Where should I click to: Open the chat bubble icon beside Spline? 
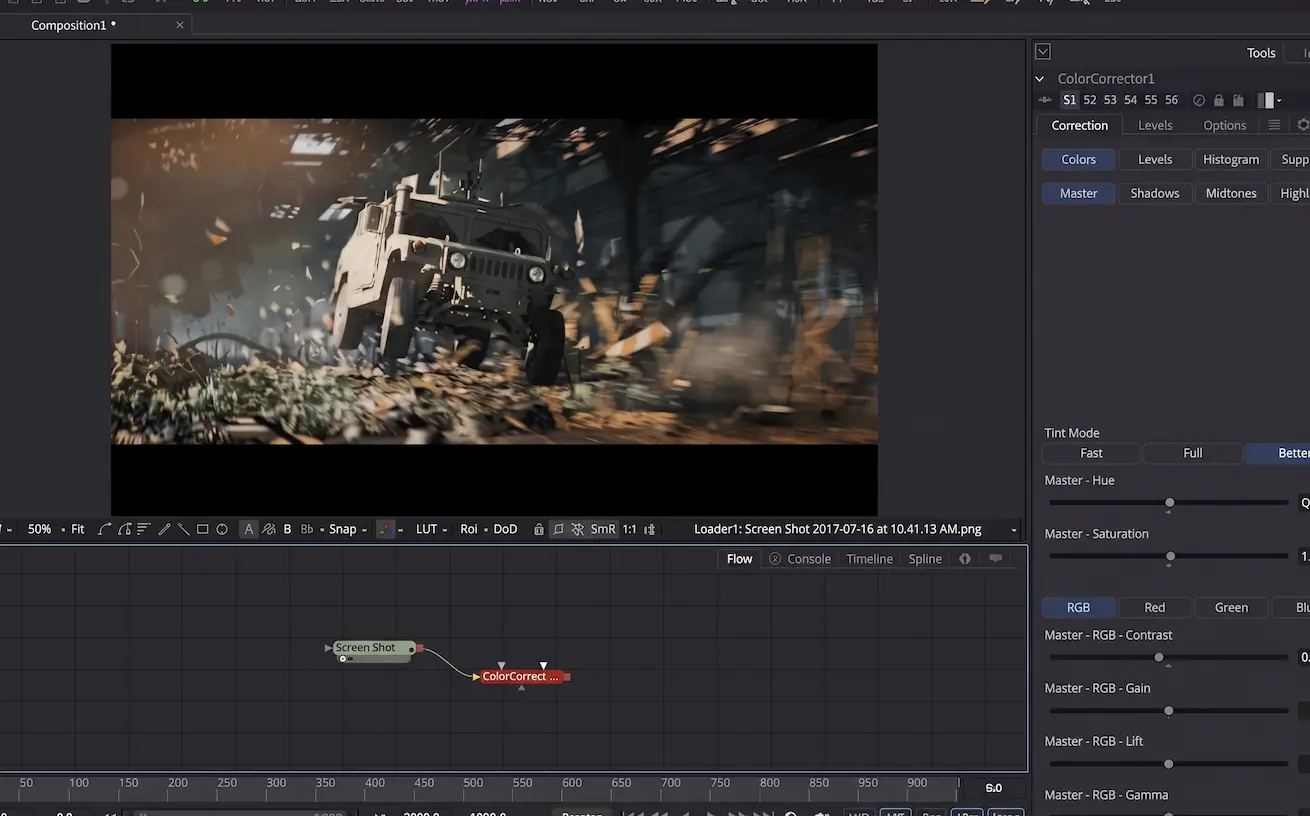point(996,558)
